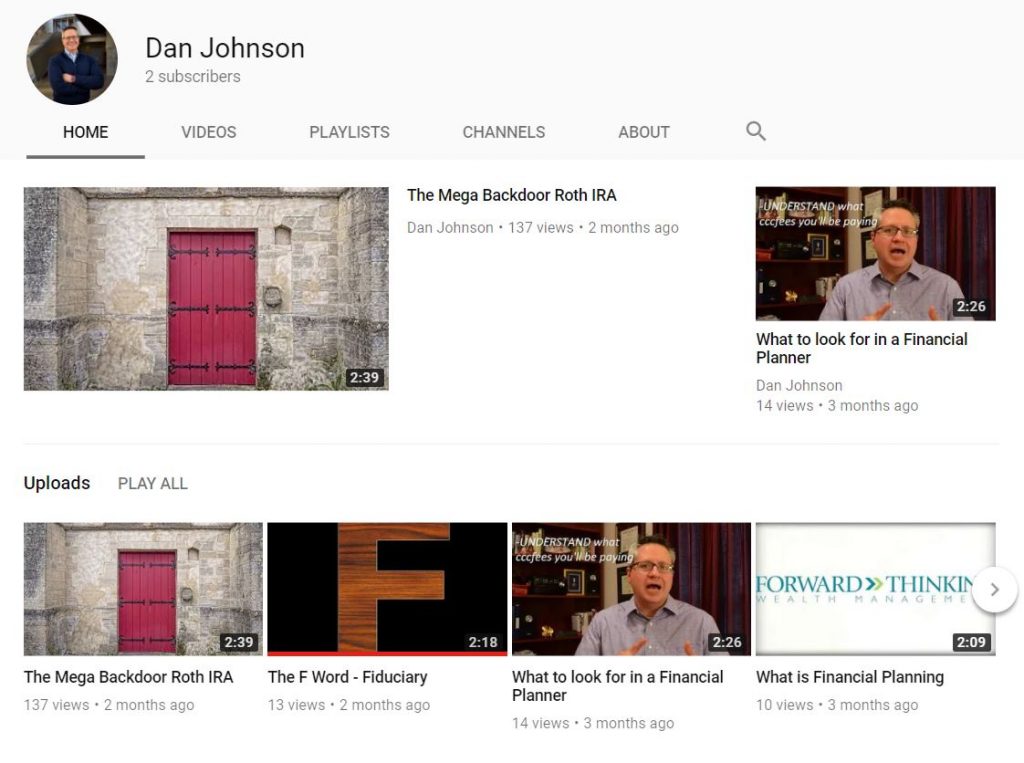This screenshot has height=763, width=1024.
Task: Open the Uploads section heading
Action: [57, 483]
